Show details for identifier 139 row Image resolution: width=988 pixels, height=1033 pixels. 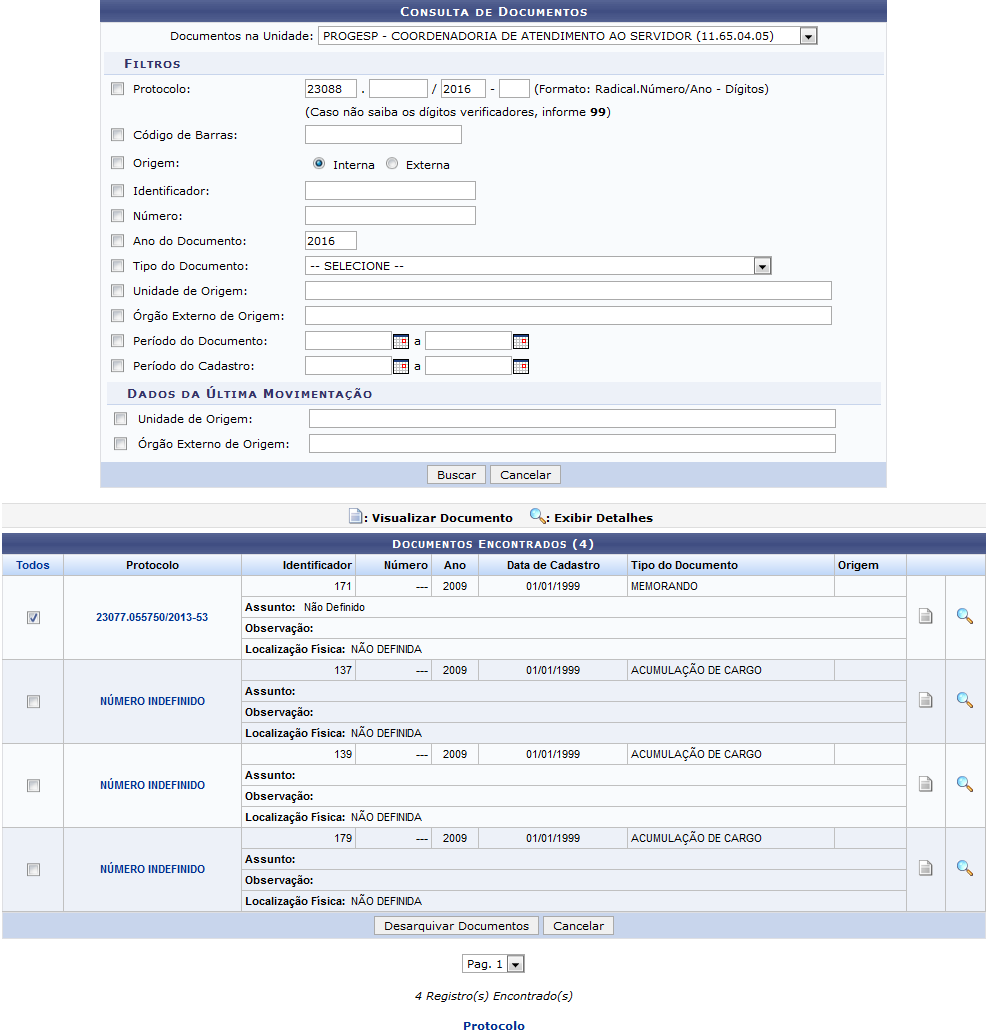(x=964, y=783)
